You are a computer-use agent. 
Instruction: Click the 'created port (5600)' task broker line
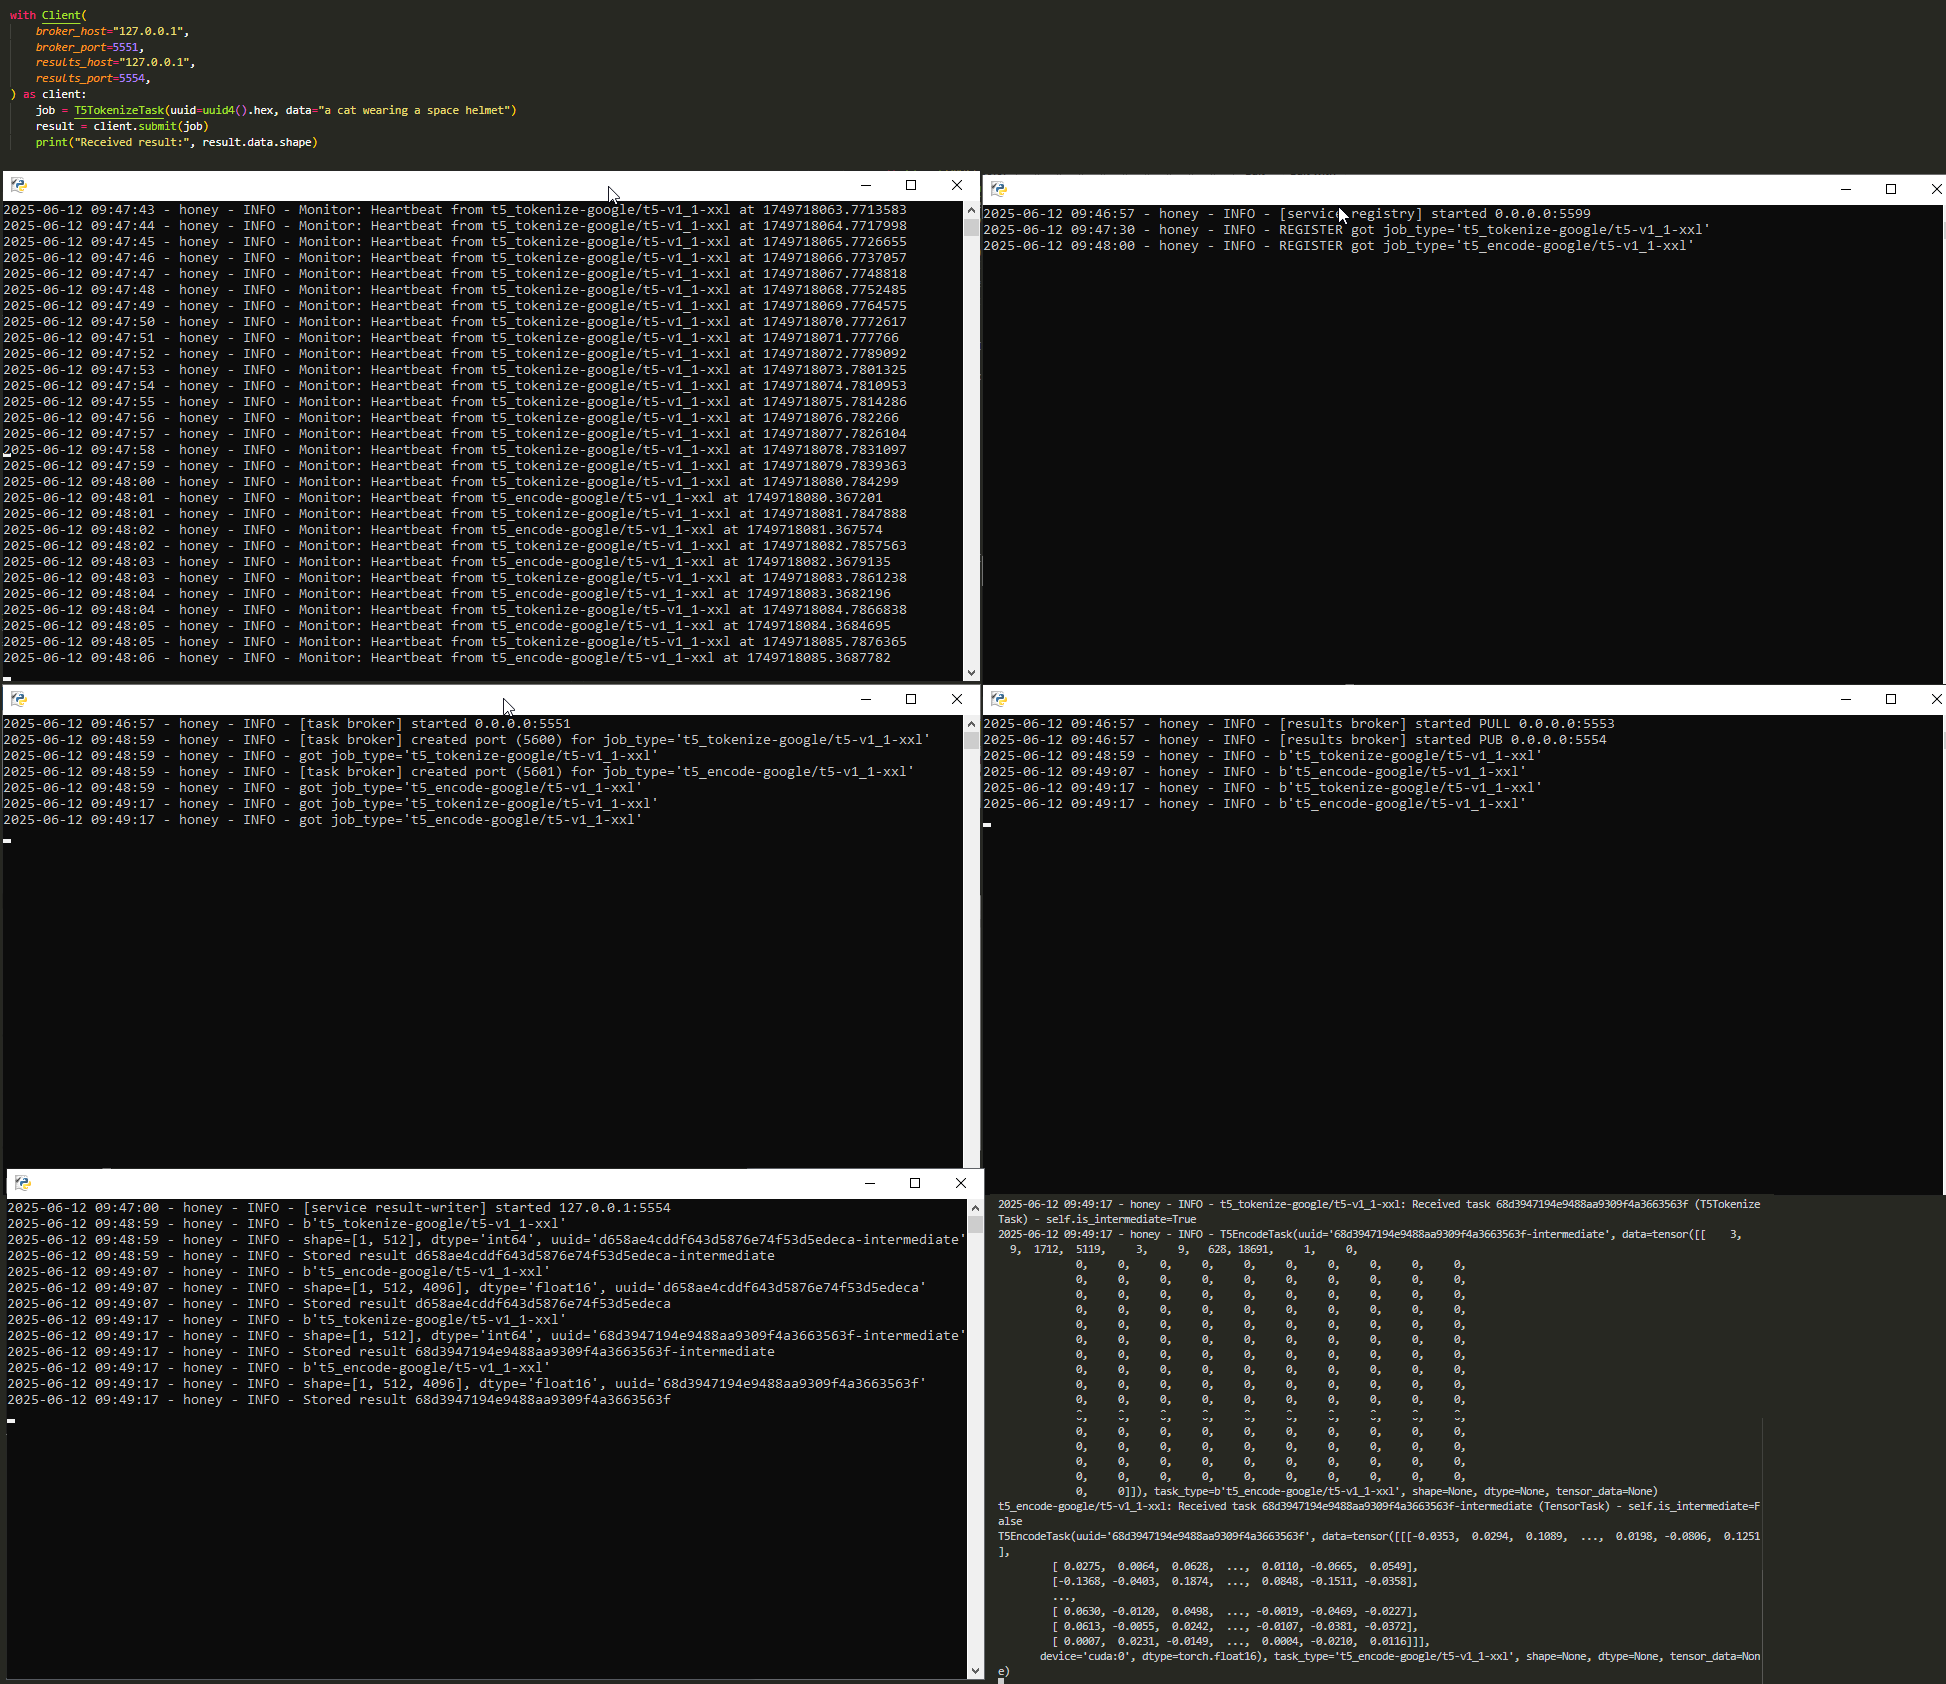(x=466, y=740)
